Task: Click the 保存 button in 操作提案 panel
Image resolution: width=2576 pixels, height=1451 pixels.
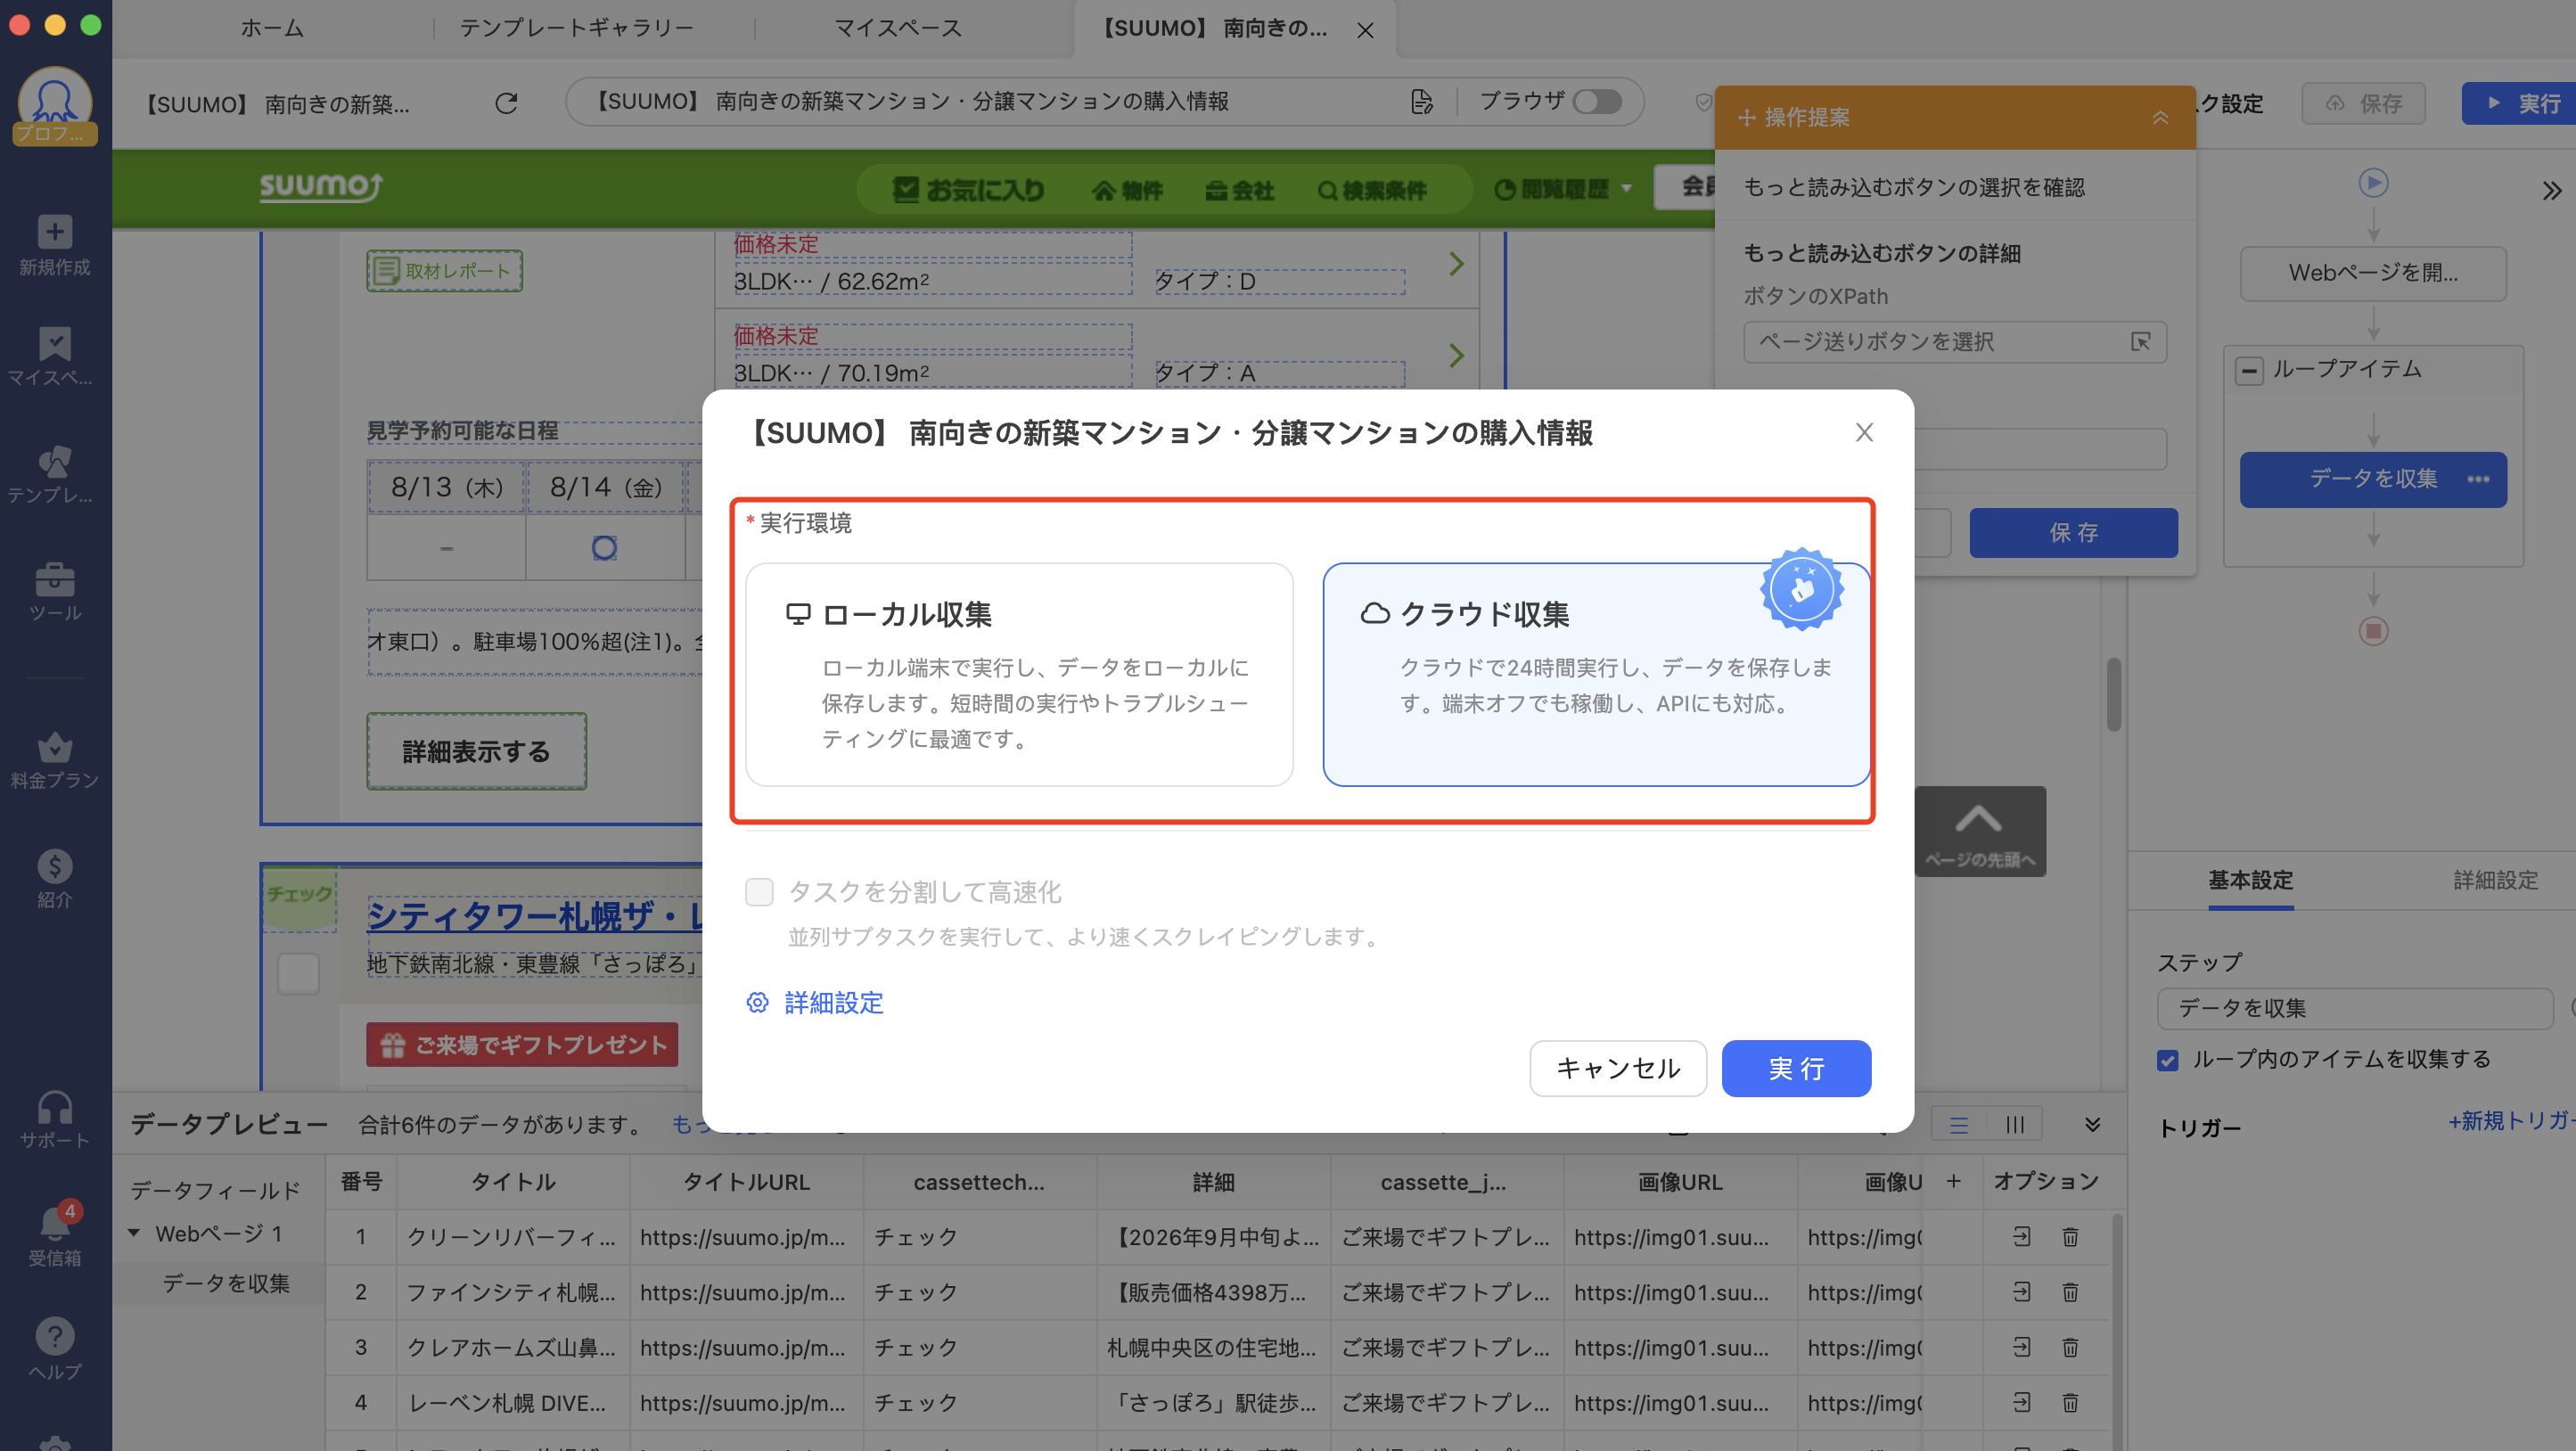Action: [x=2073, y=532]
